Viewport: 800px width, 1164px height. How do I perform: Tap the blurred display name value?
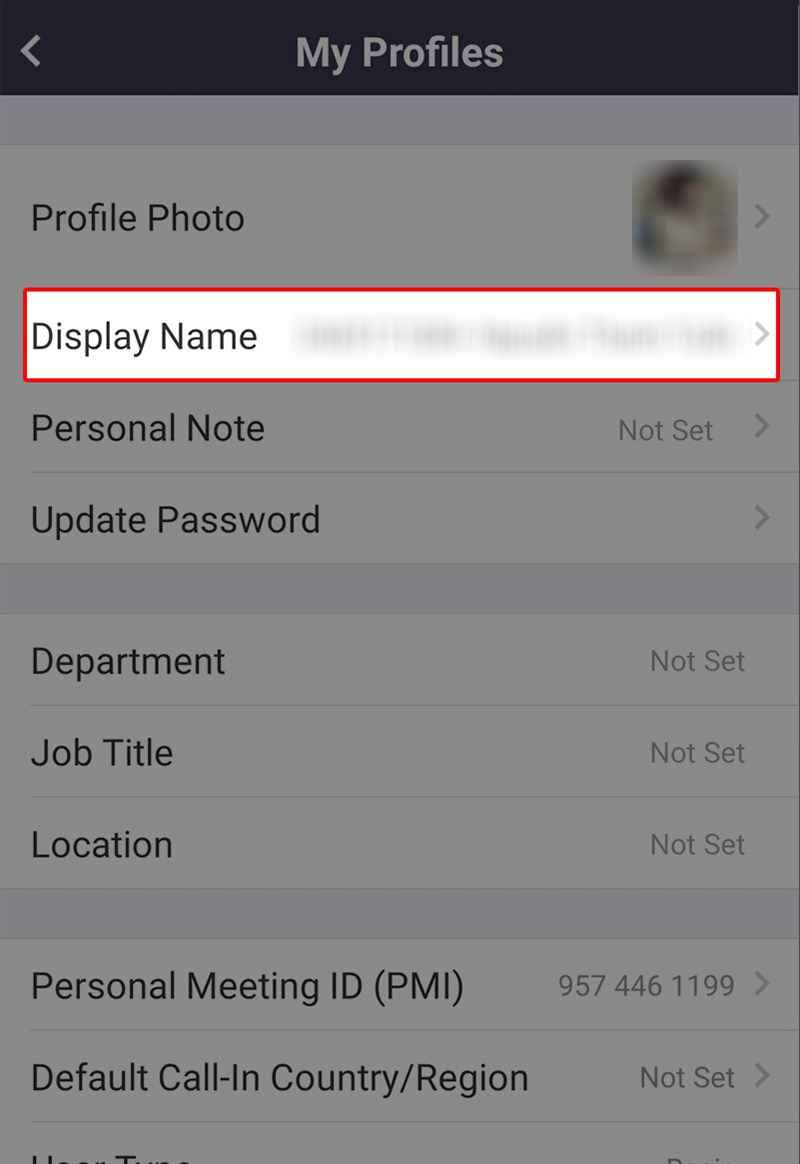(516, 335)
